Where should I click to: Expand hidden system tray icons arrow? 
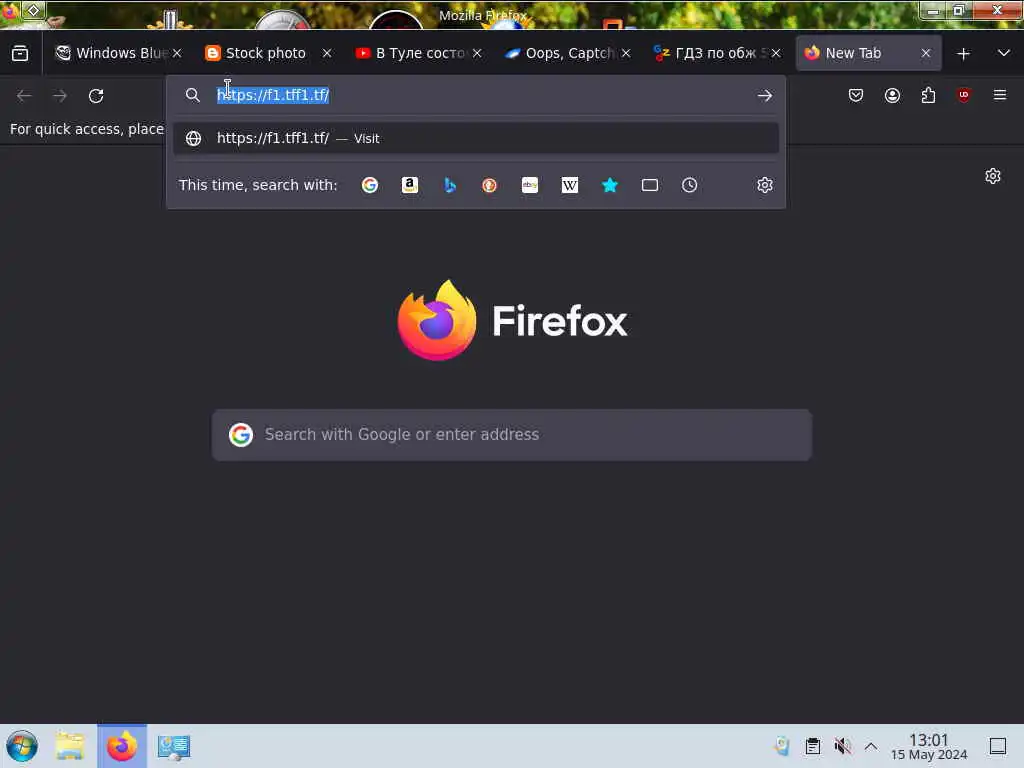[871, 746]
